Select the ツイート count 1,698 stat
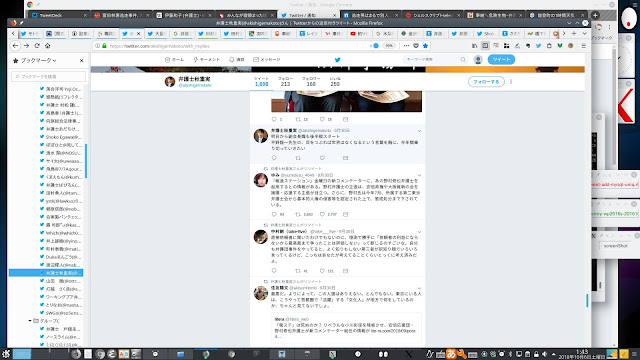Viewport: 640px width, 360px height. tap(262, 82)
